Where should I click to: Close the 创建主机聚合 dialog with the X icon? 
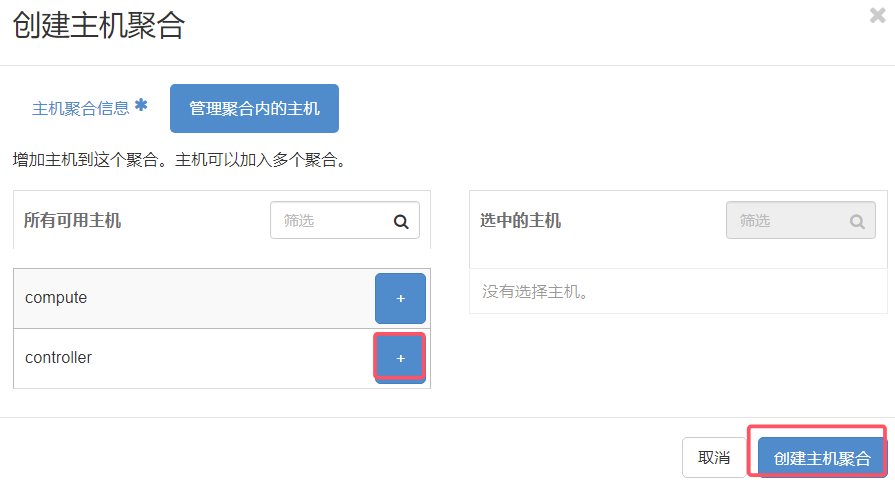tap(877, 15)
